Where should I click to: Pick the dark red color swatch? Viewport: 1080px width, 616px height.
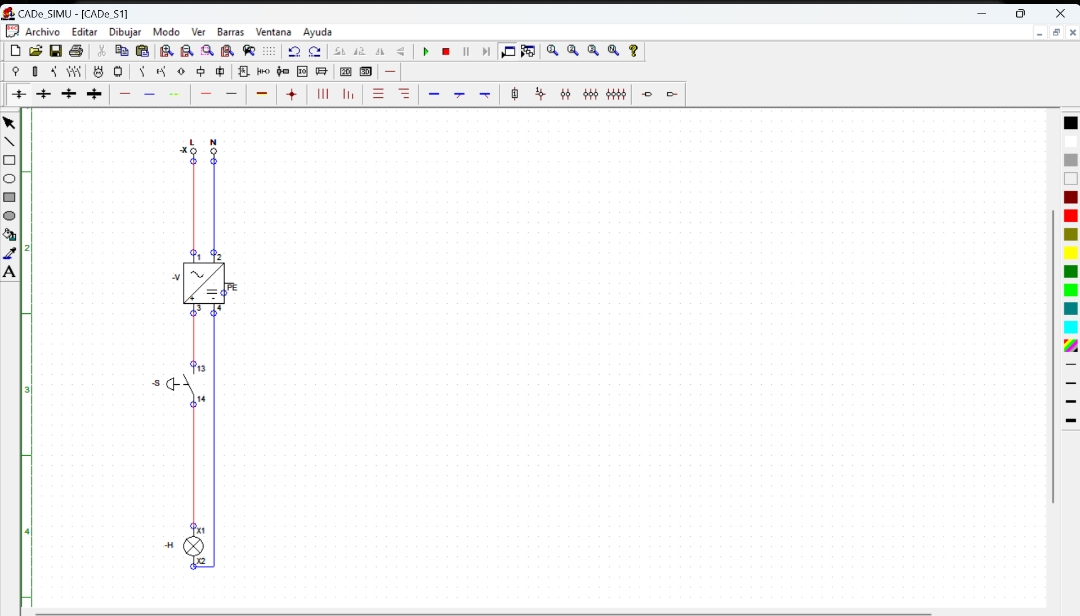(1070, 198)
